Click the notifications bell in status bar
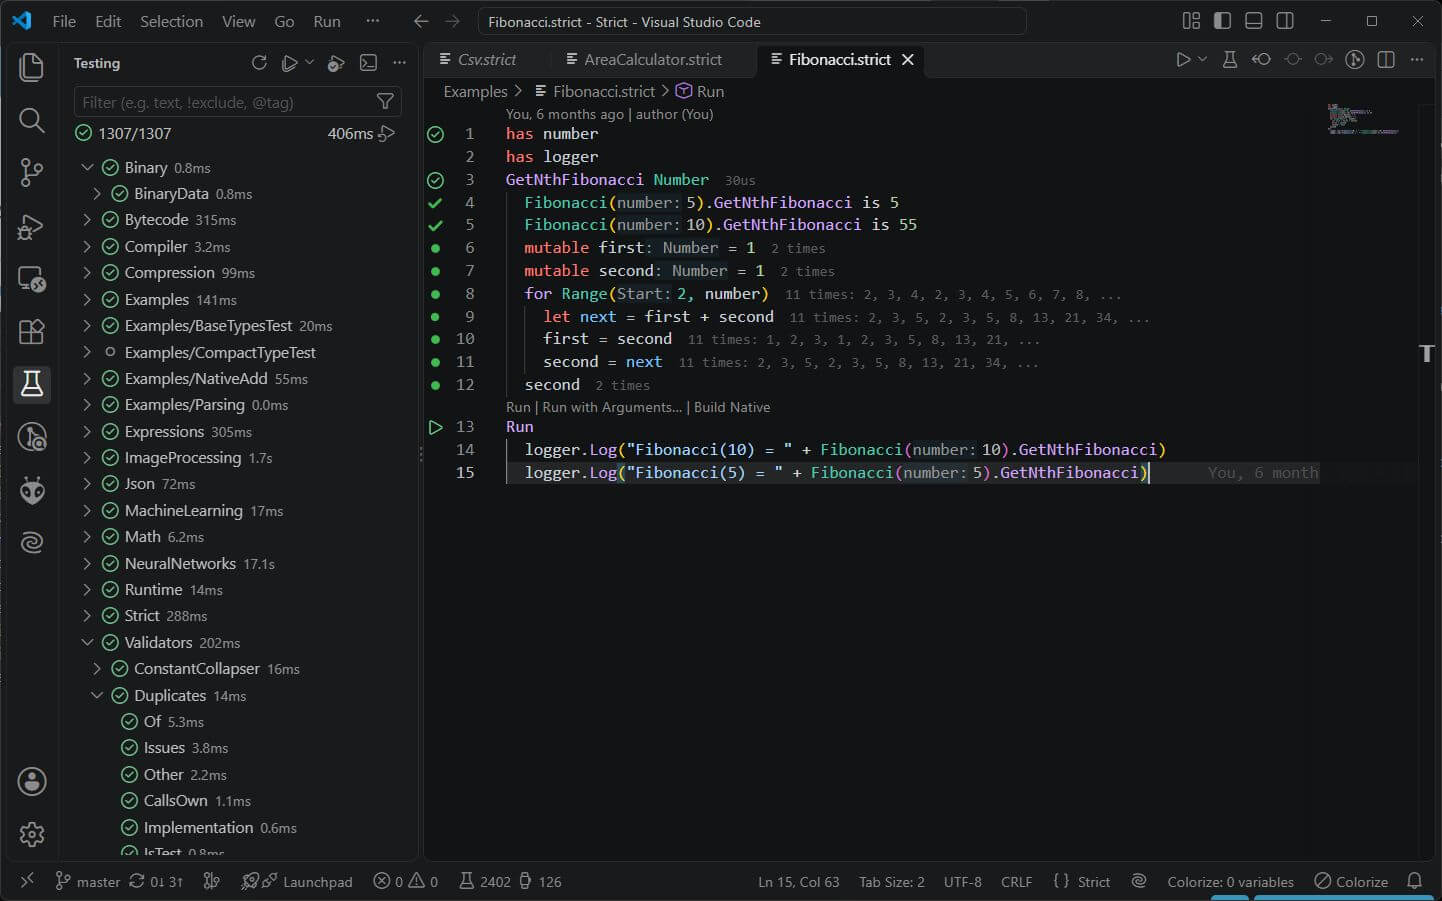The image size is (1442, 901). point(1414,881)
